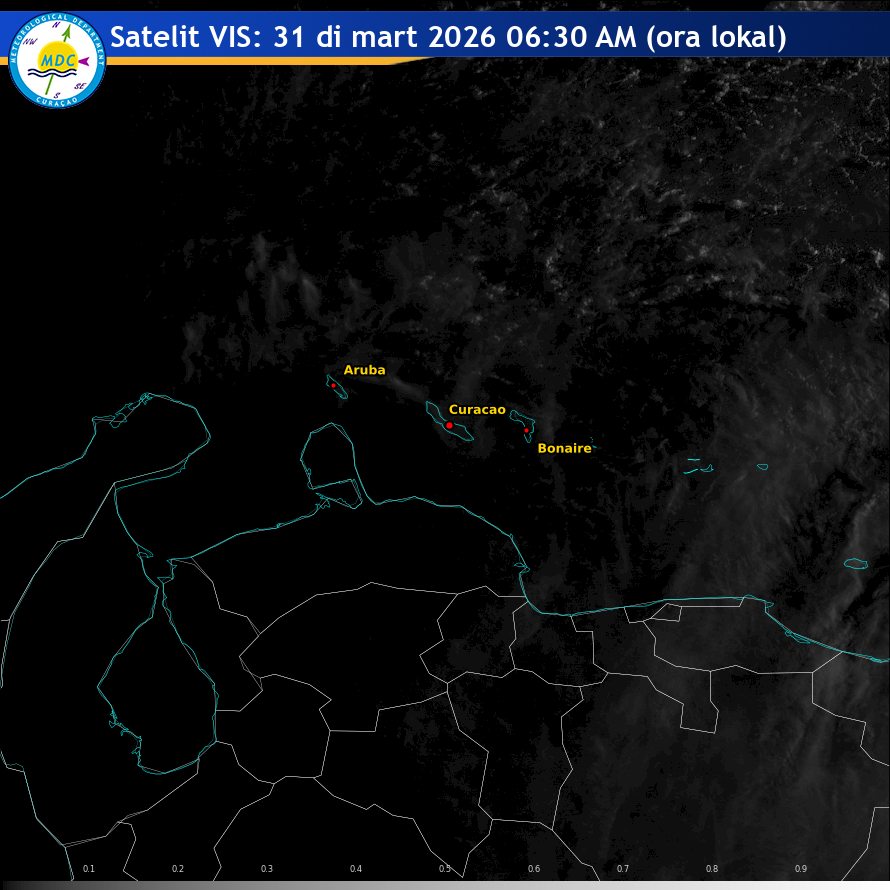Select the yellow Bonaire label
890x890 pixels.
point(564,448)
